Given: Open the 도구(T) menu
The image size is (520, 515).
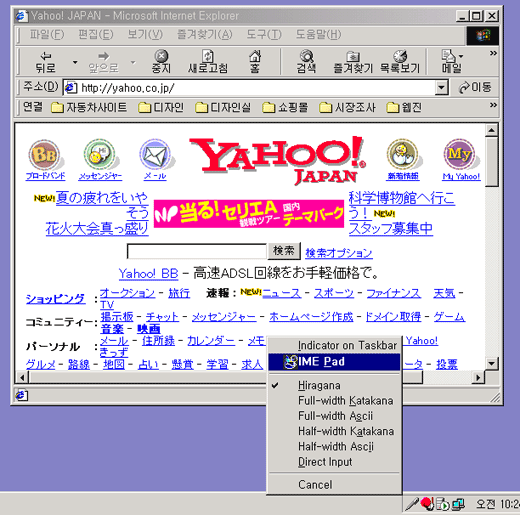Looking at the screenshot, I should 264,34.
